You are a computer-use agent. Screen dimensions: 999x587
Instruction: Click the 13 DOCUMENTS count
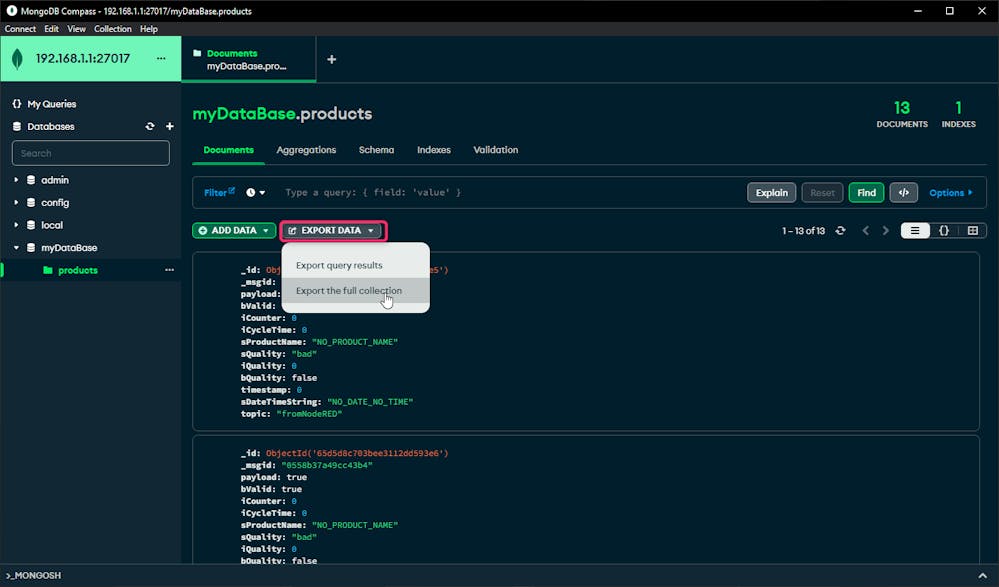click(902, 115)
